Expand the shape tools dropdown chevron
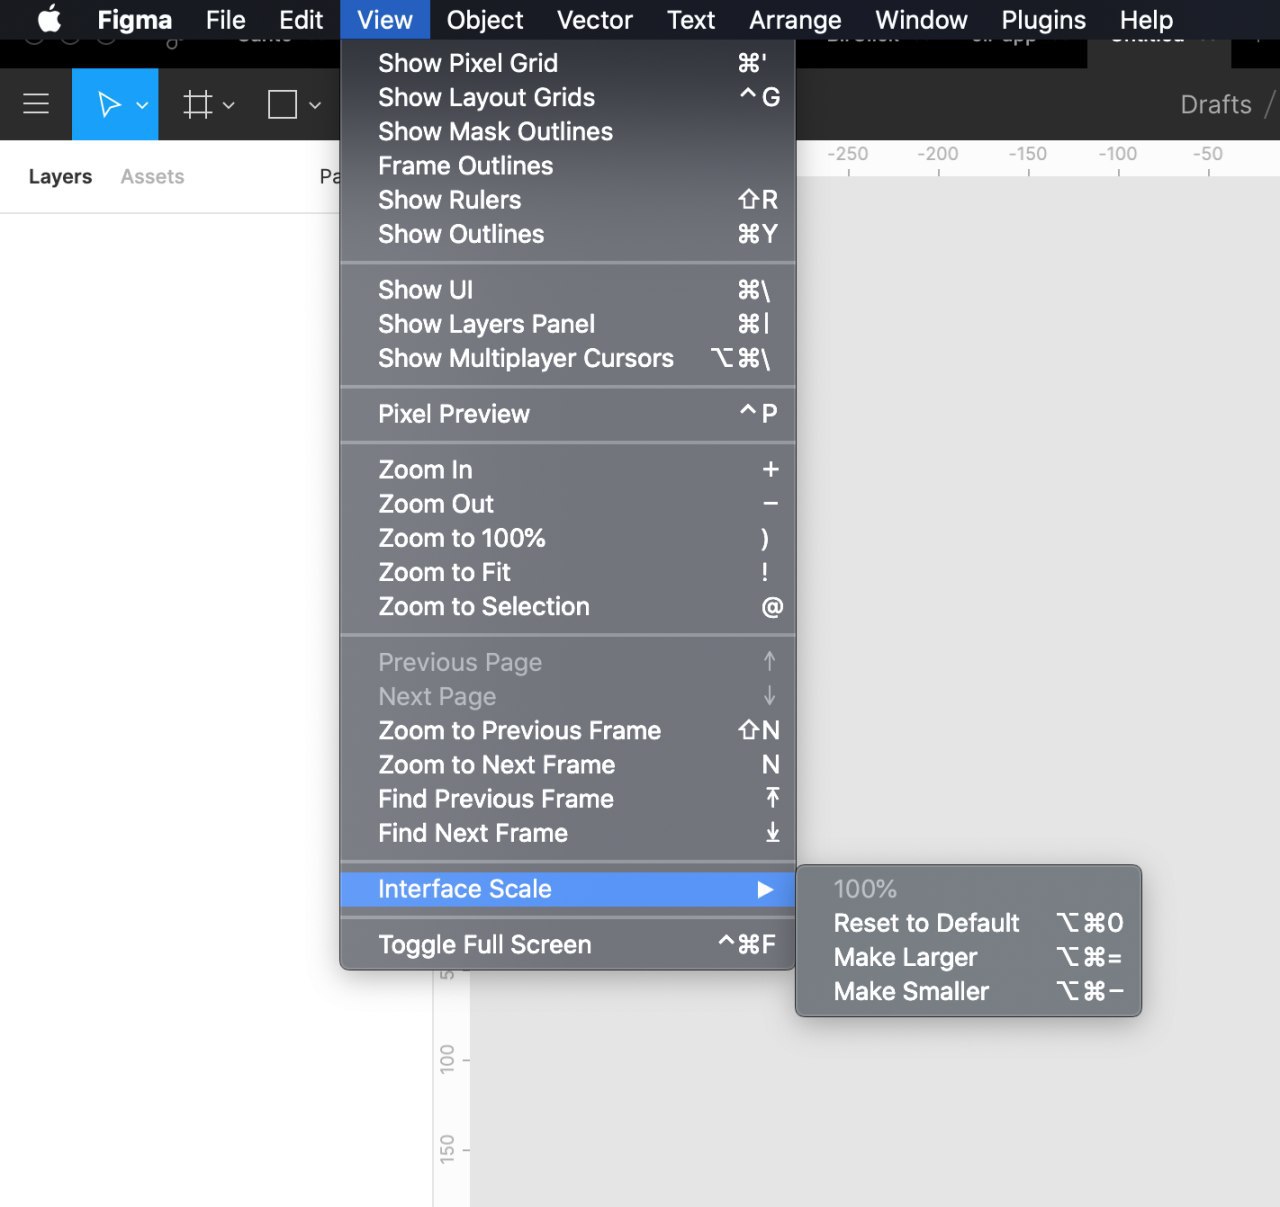Screen dimensions: 1280x1207 (x=315, y=105)
